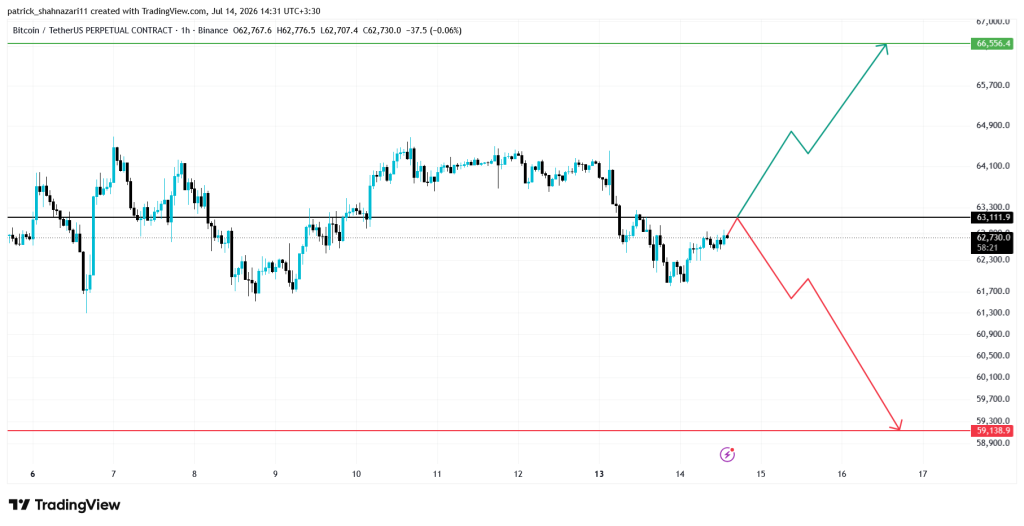Click the 62,300.0 price axis label

coord(993,259)
